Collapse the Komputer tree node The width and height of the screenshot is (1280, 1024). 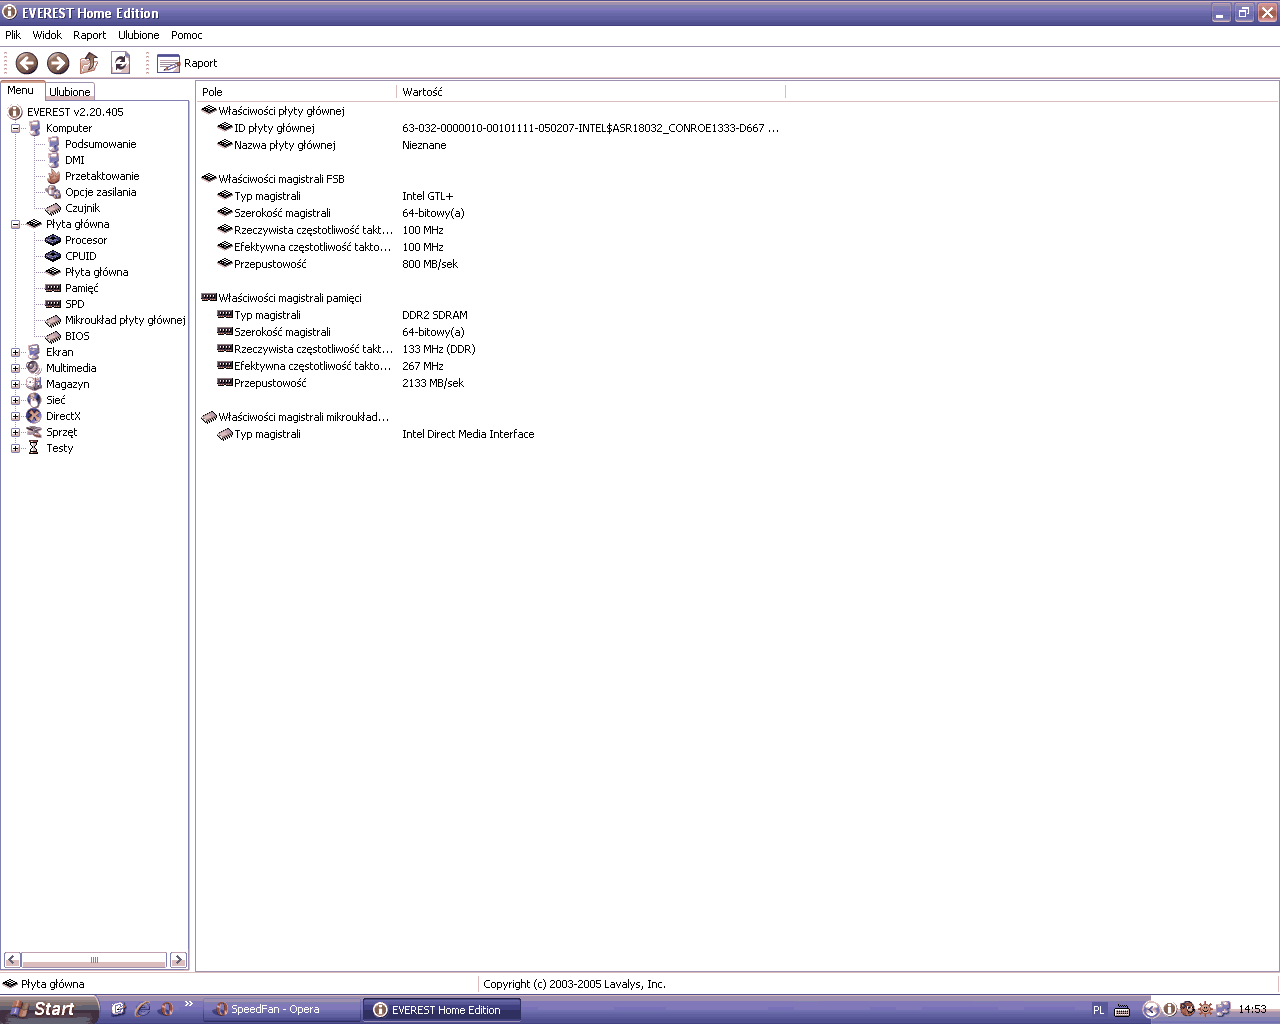tap(15, 128)
